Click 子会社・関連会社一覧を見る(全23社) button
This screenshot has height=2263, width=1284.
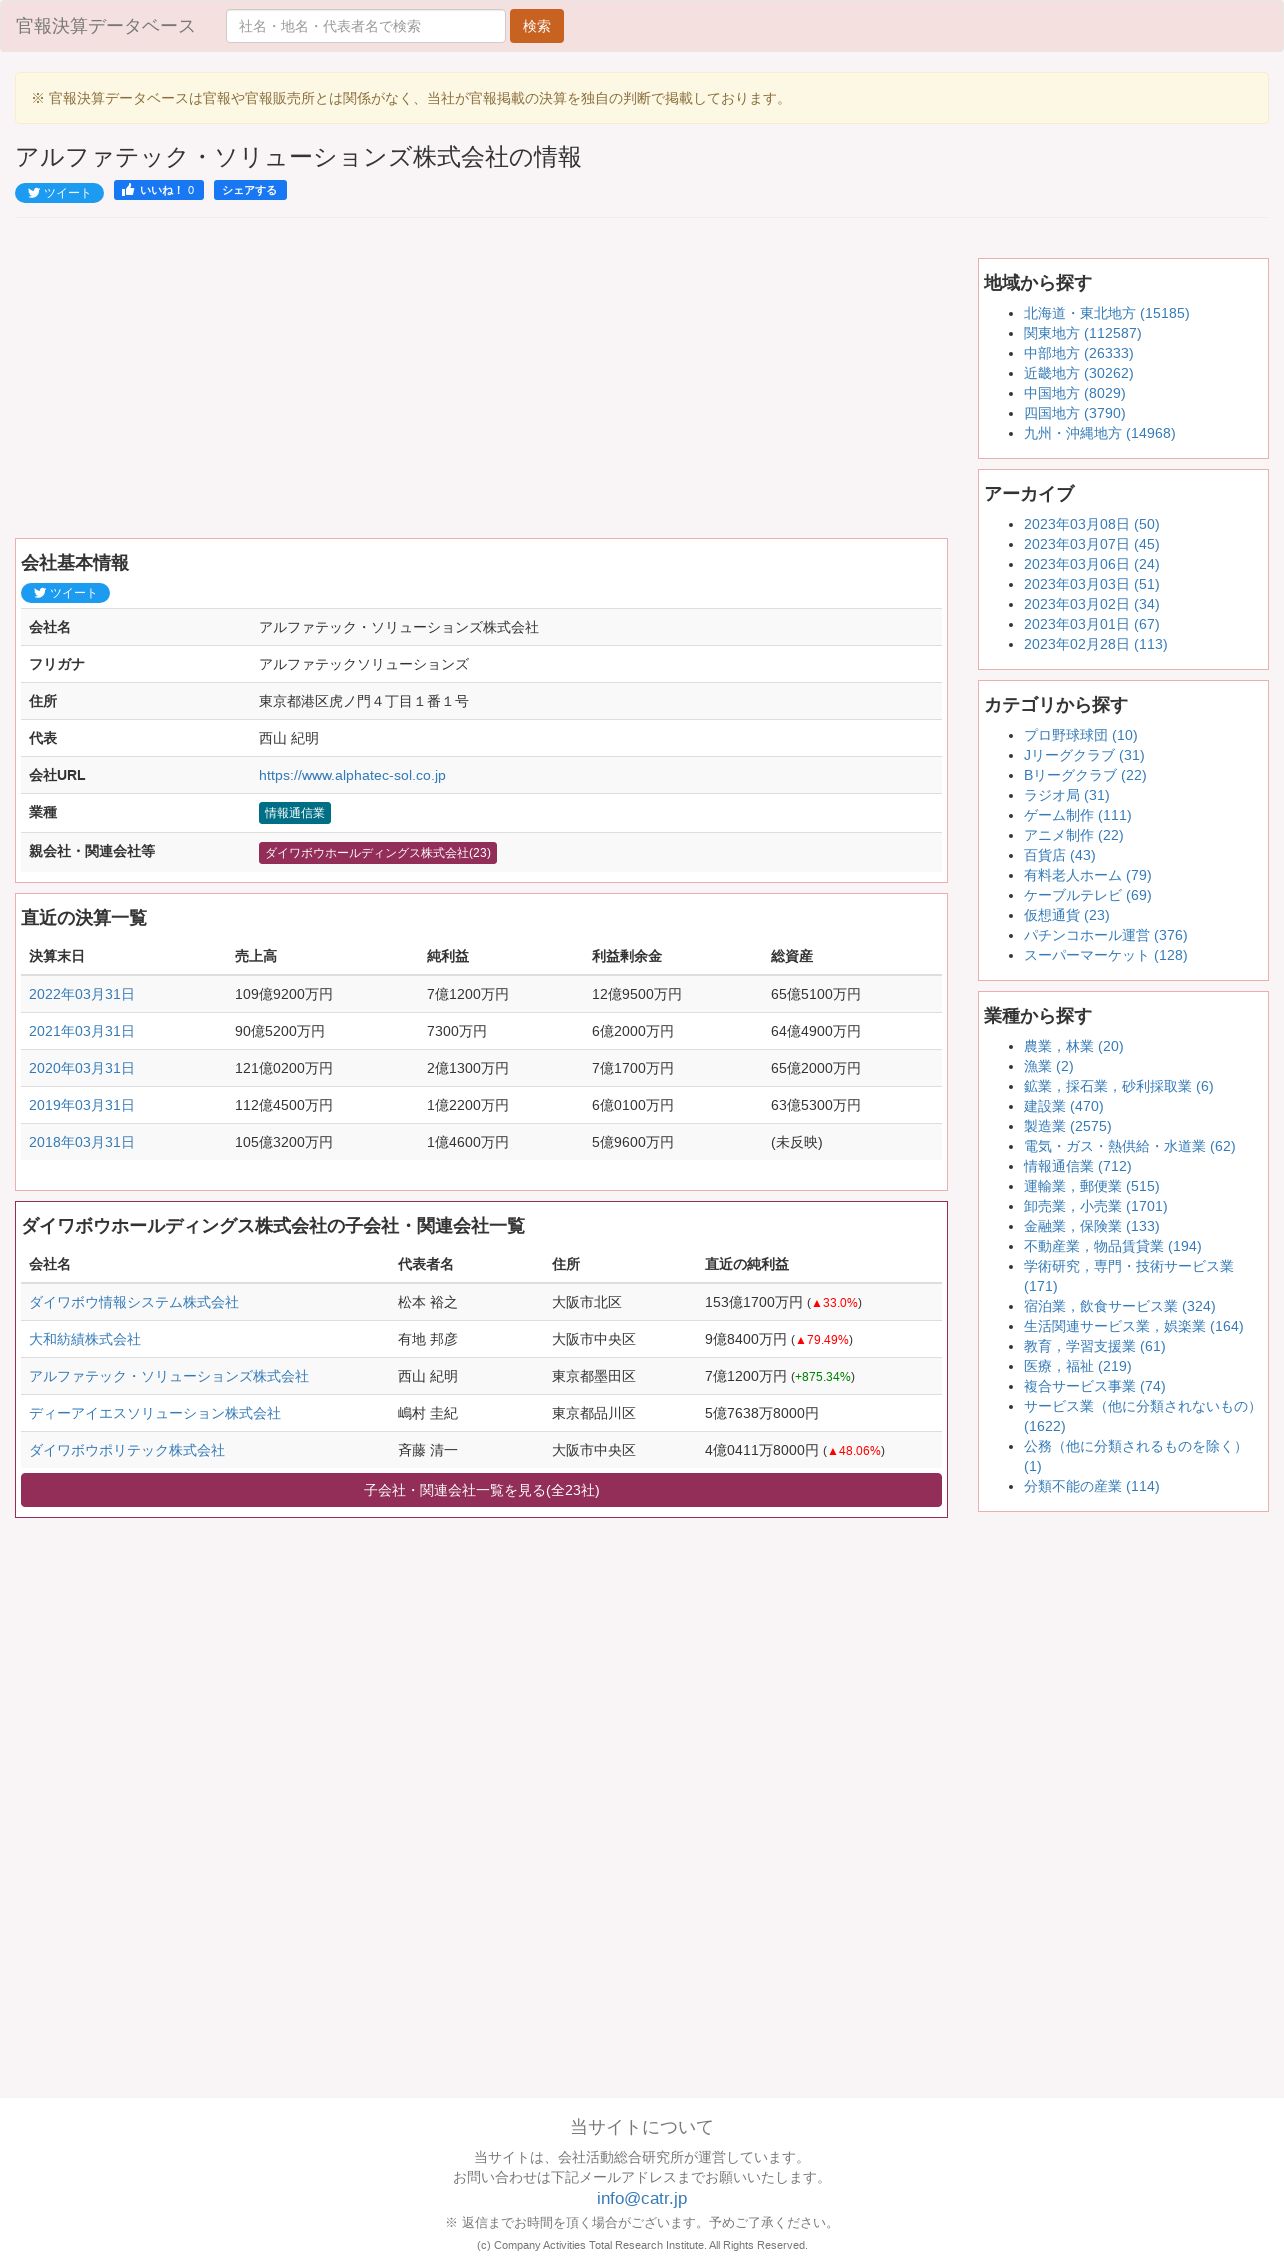tap(481, 1490)
